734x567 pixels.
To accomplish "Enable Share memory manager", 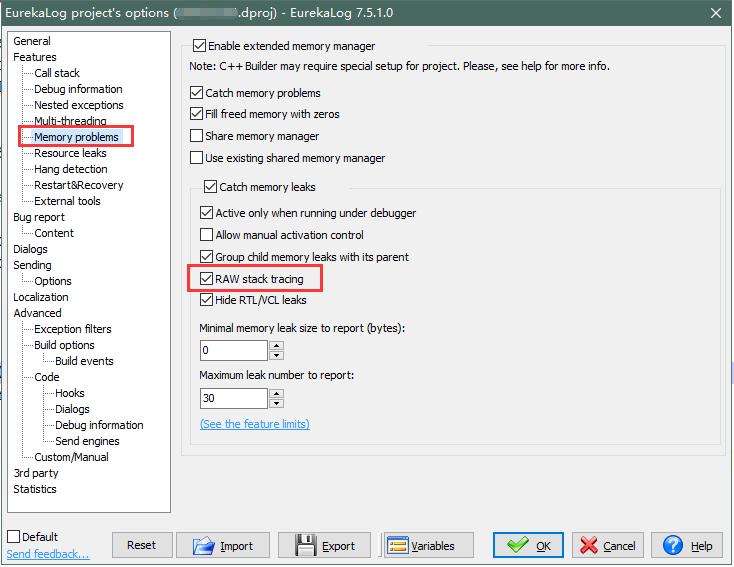I will 197,136.
